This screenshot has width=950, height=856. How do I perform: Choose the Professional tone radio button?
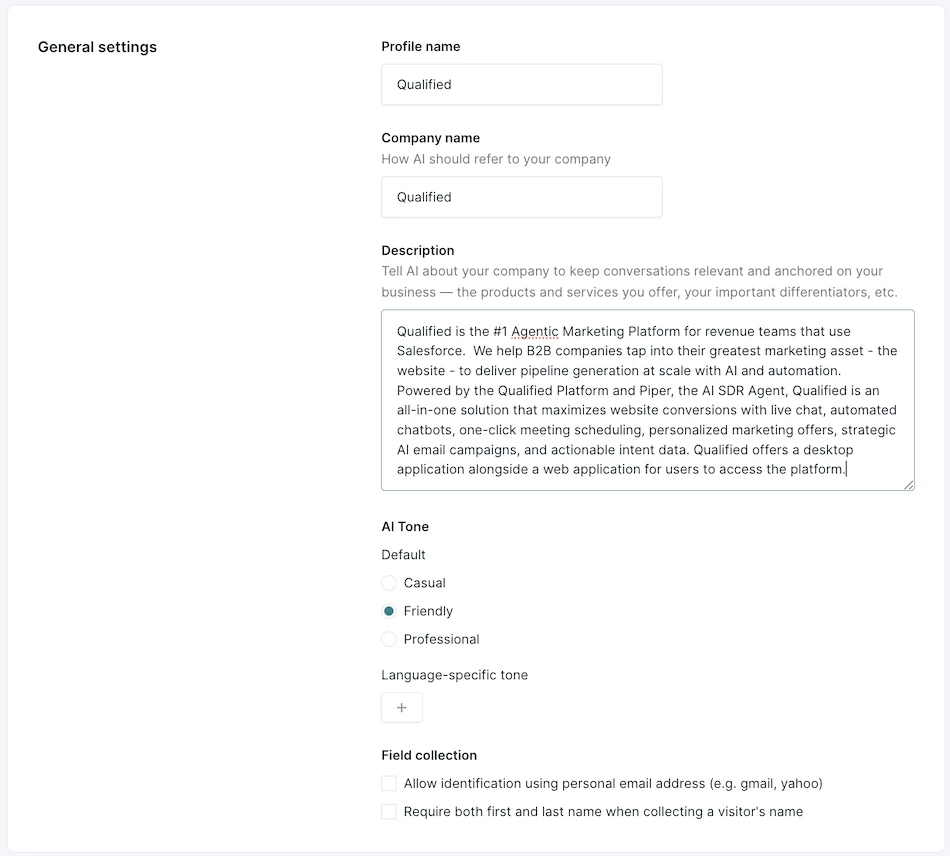pyautogui.click(x=389, y=639)
